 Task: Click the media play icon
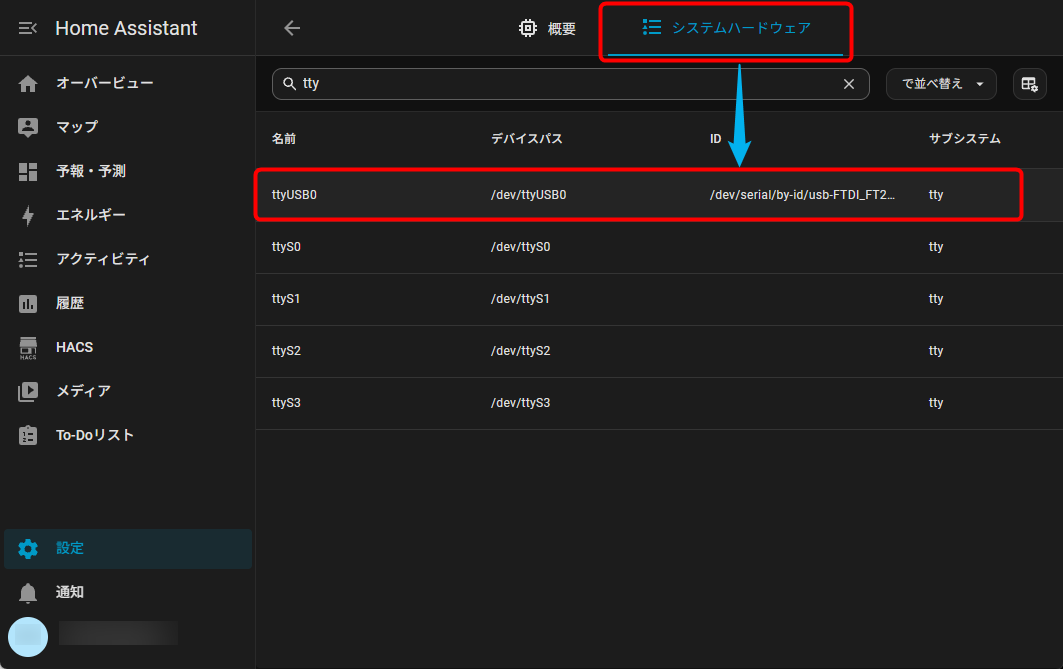(28, 392)
